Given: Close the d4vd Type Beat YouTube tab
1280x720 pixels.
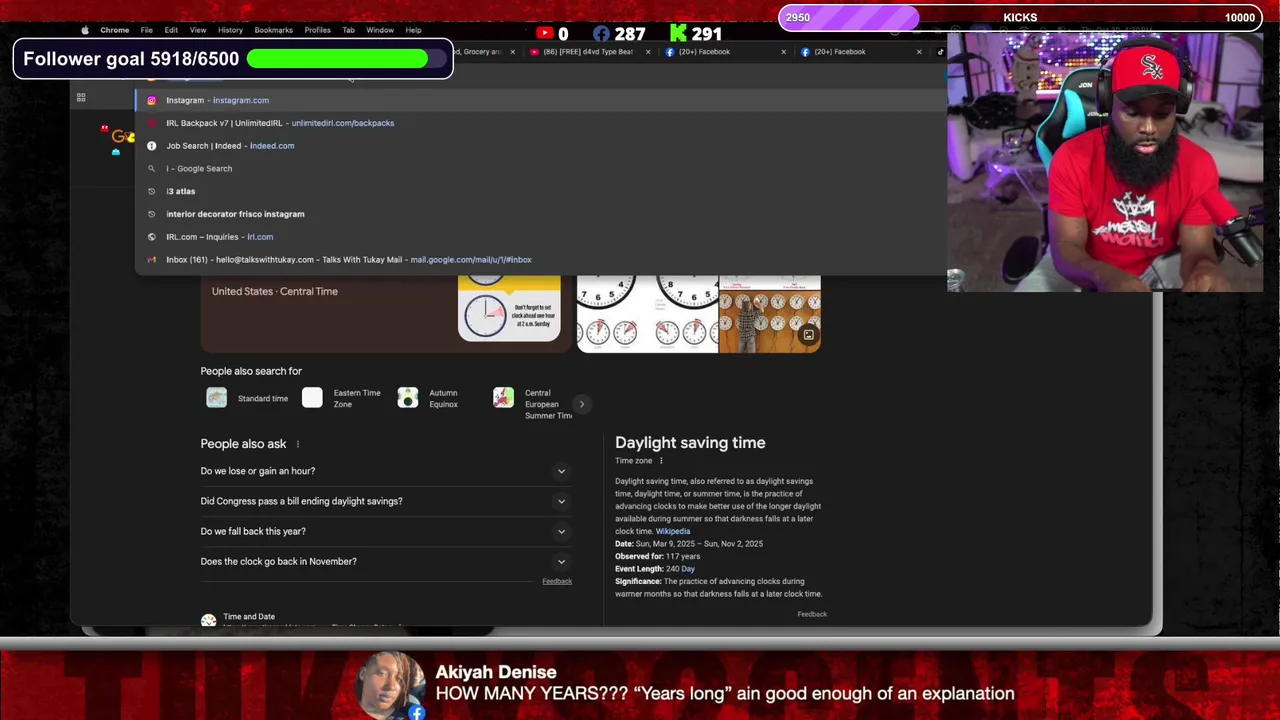Looking at the screenshot, I should (x=648, y=52).
